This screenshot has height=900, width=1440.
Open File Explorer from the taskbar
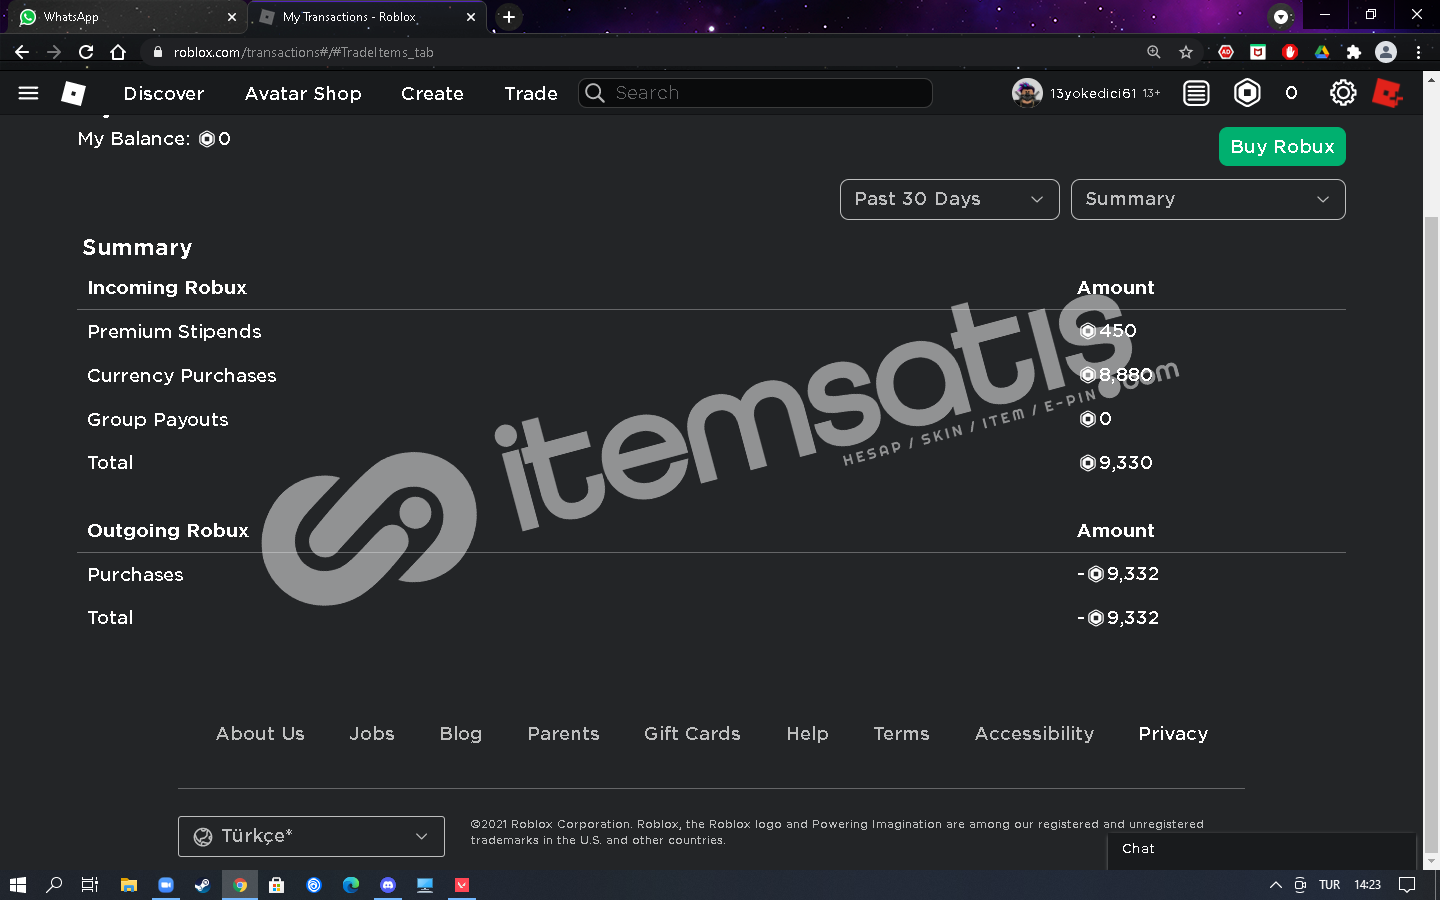[x=128, y=885]
